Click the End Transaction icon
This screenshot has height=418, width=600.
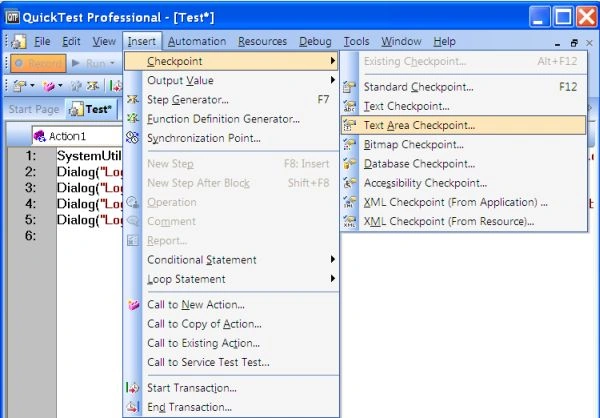(x=133, y=407)
